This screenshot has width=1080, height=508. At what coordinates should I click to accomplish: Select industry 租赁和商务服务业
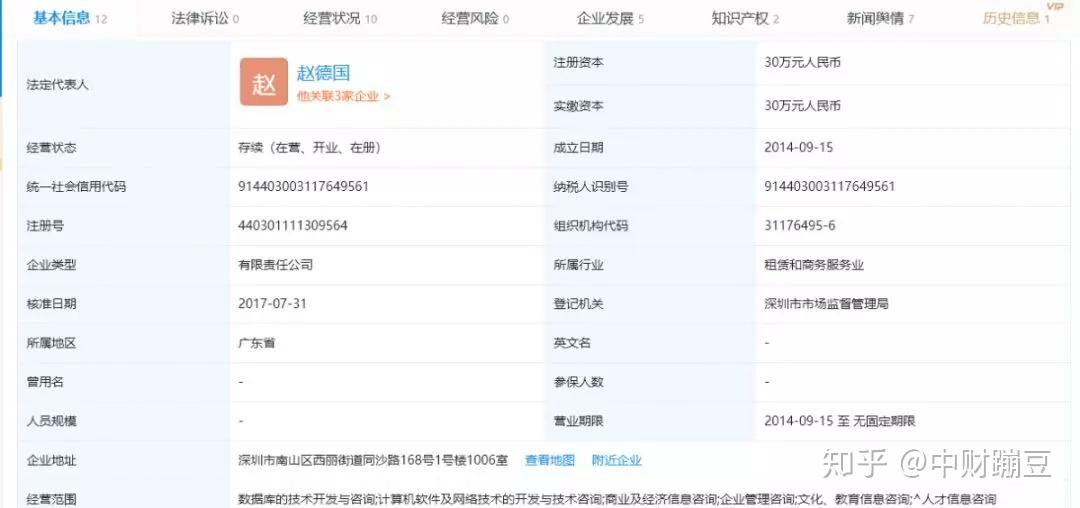[x=814, y=265]
